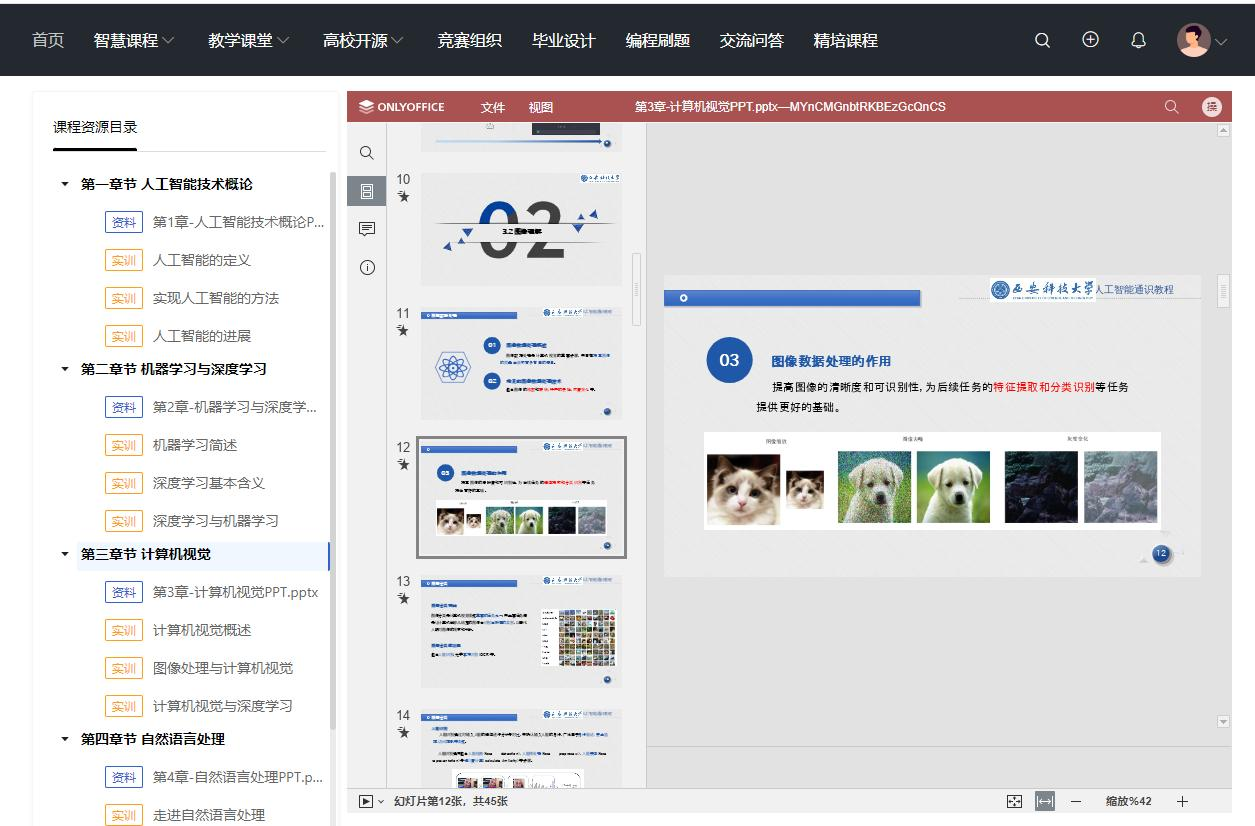1255x826 pixels.
Task: Start slideshow with the play button
Action: 366,801
